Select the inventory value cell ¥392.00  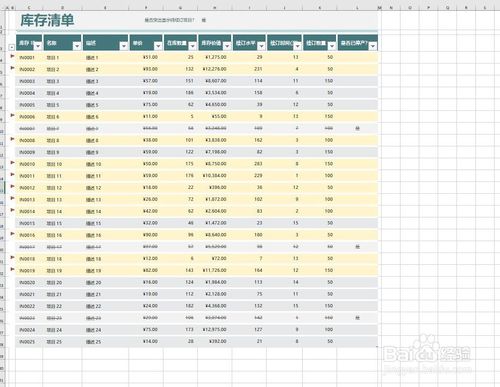coord(215,341)
